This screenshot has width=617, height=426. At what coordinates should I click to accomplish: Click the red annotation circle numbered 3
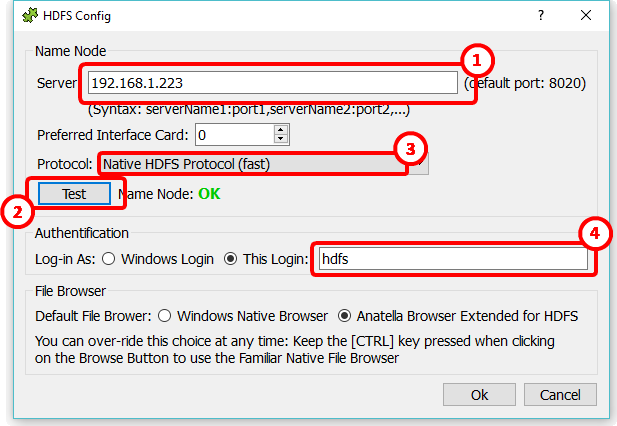(x=410, y=149)
